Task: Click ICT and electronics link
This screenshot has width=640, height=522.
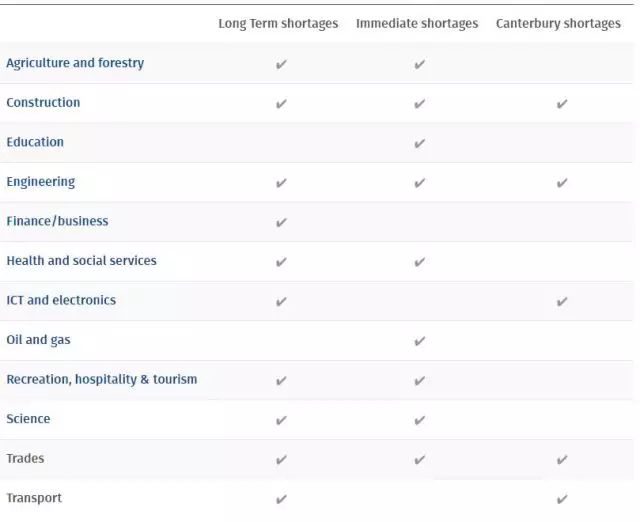Action: pyautogui.click(x=61, y=300)
